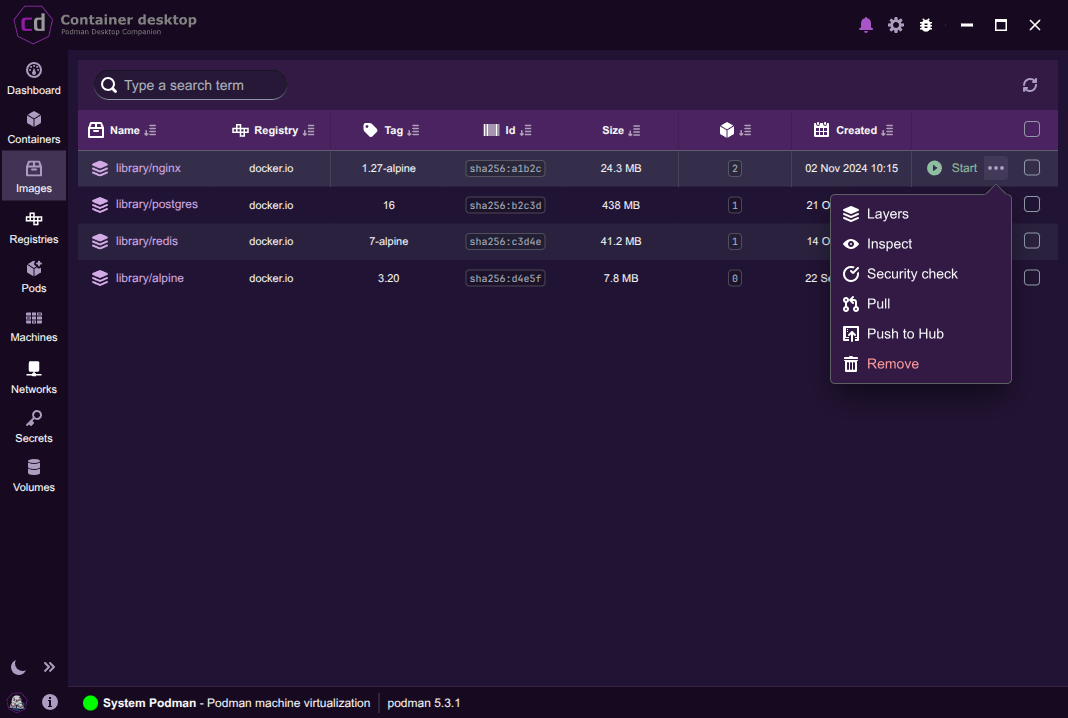The width and height of the screenshot is (1068, 718).
Task: Click the green connection status indicator
Action: click(x=91, y=702)
